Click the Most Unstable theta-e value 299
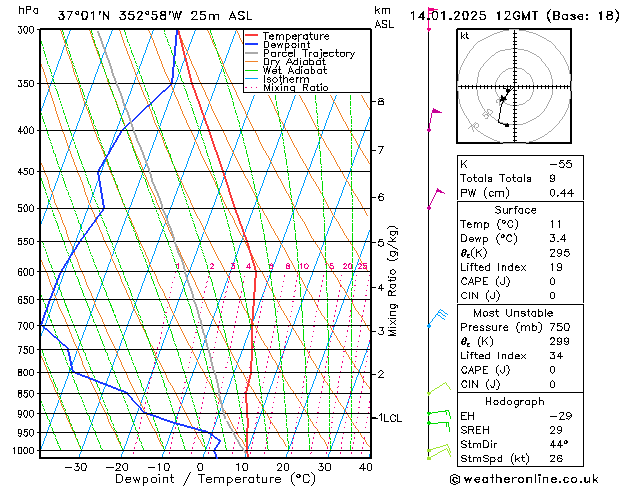Viewport: 629px width, 486px height. point(560,341)
